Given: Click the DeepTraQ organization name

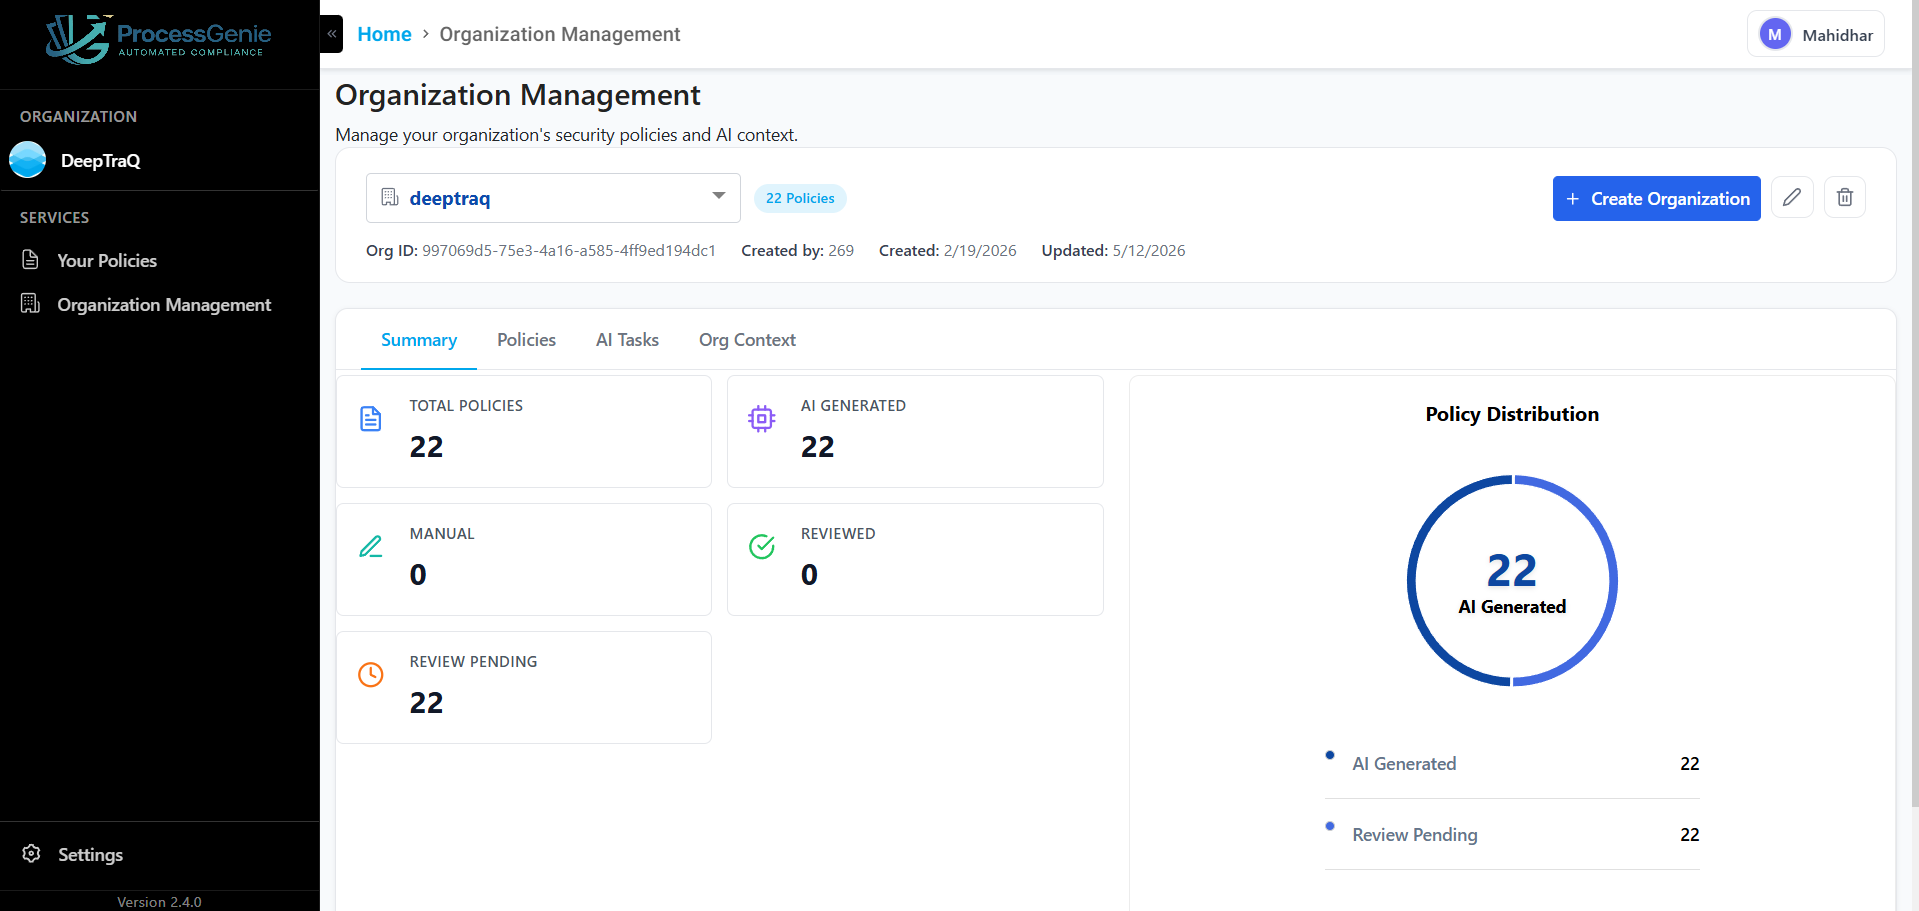Looking at the screenshot, I should [100, 160].
